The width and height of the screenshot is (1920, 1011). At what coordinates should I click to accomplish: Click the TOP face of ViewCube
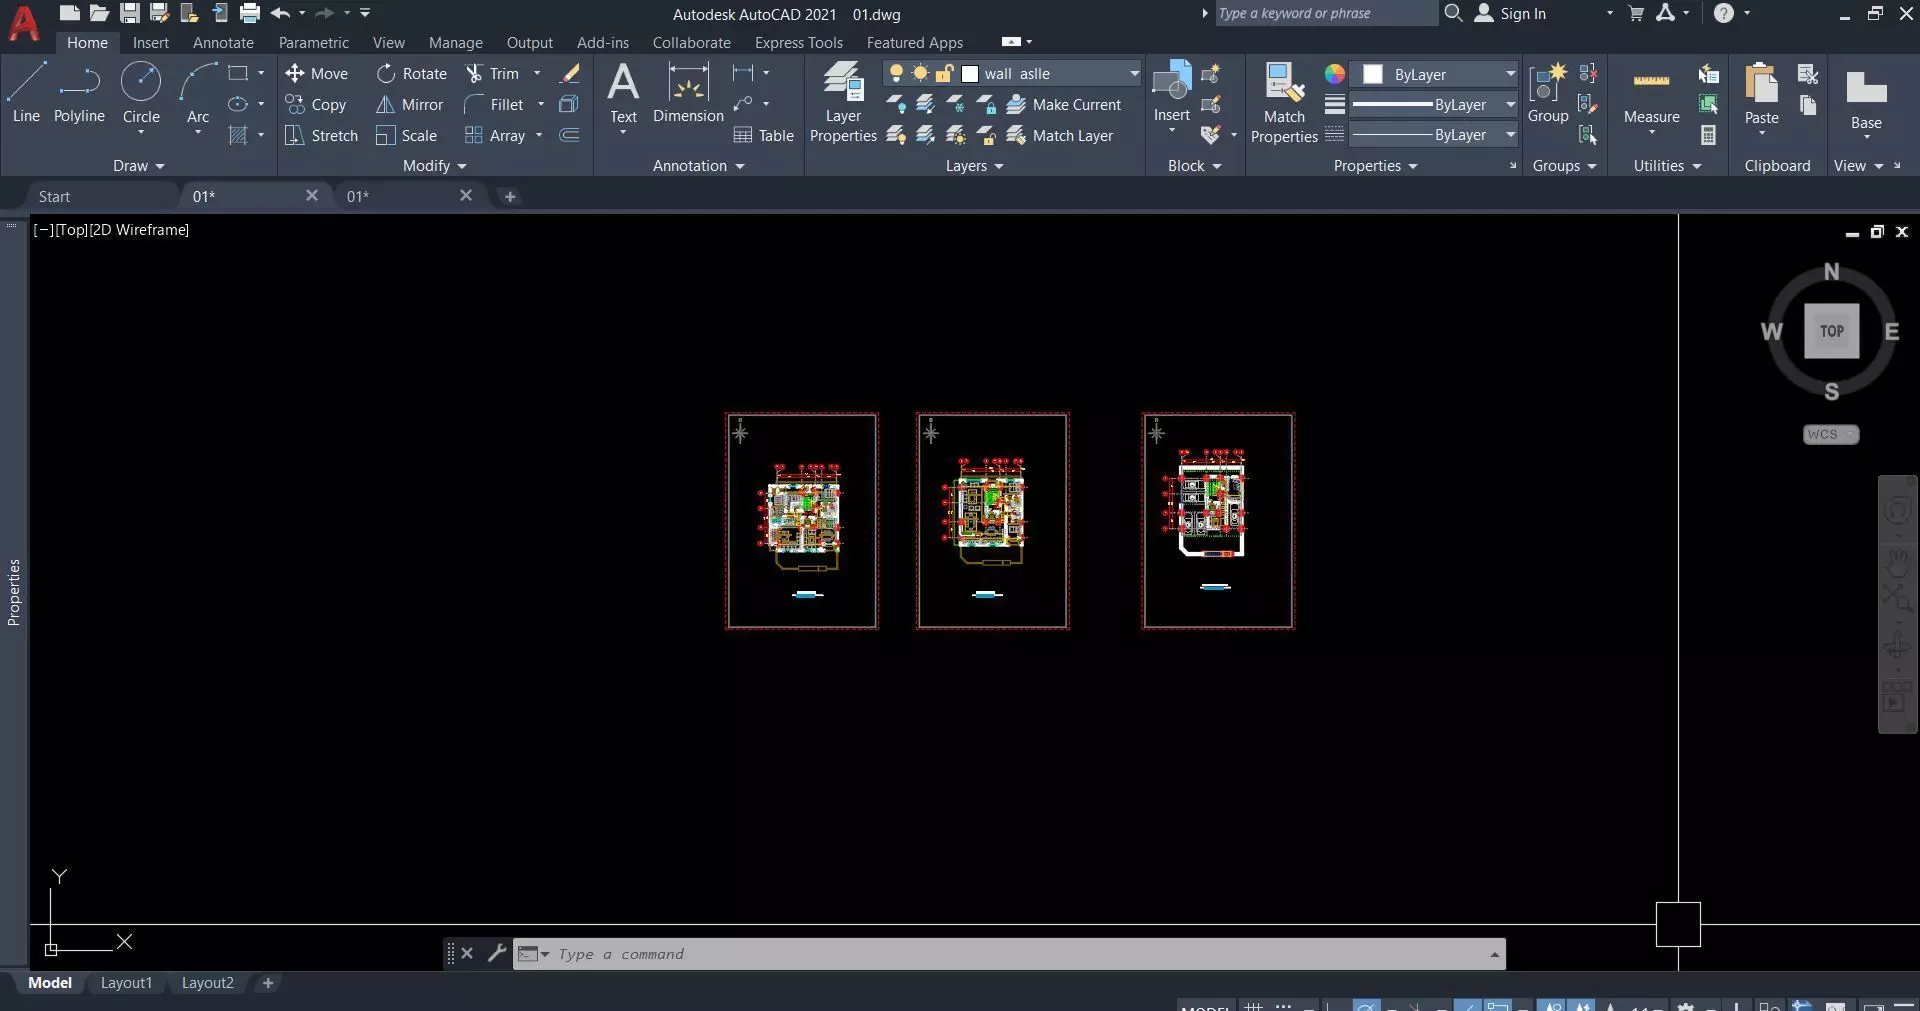tap(1831, 331)
